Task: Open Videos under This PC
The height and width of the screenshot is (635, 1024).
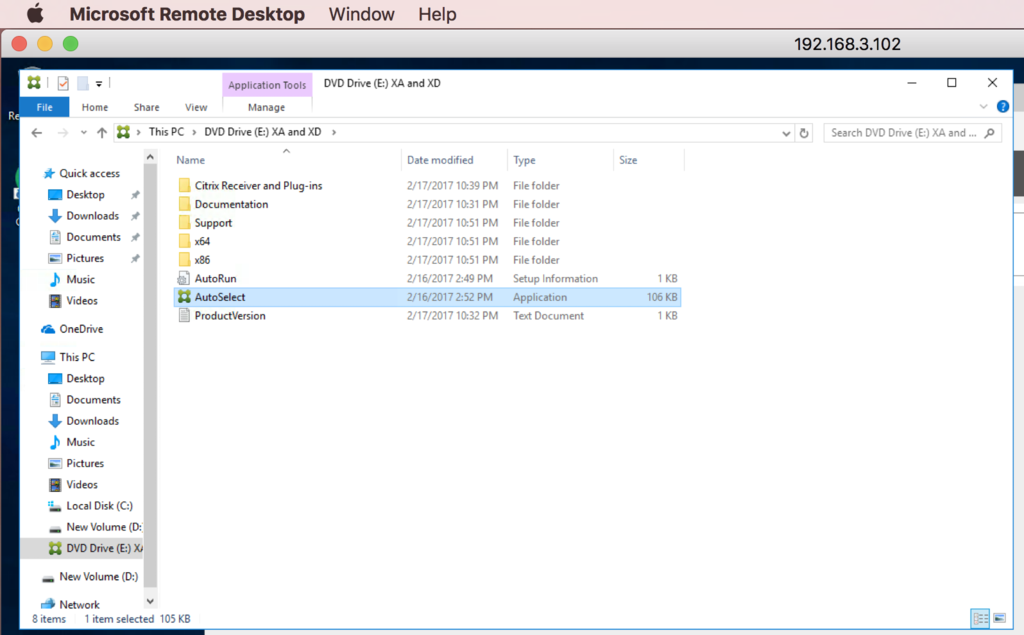Action: 82,485
